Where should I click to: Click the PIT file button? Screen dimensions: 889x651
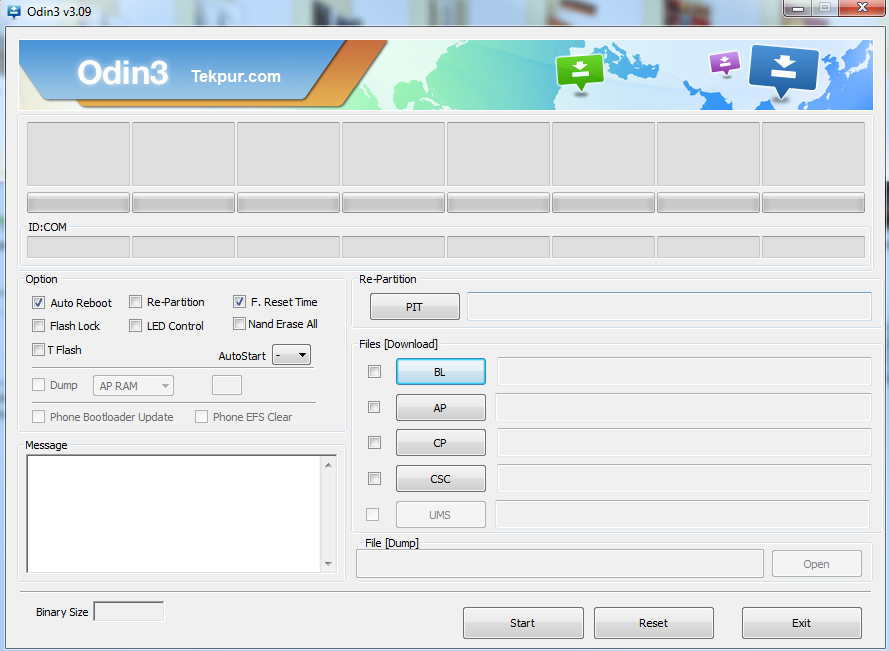414,307
